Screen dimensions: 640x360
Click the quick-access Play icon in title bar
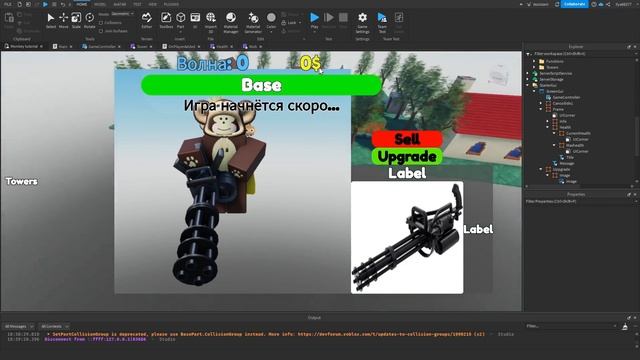coord(45,4)
